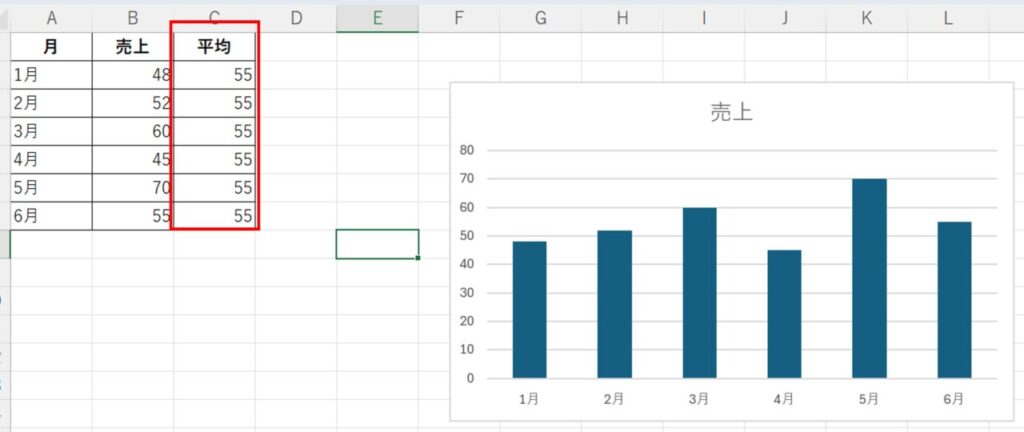Select the 1月 bar in chart
1024x432 pixels.
click(x=530, y=310)
